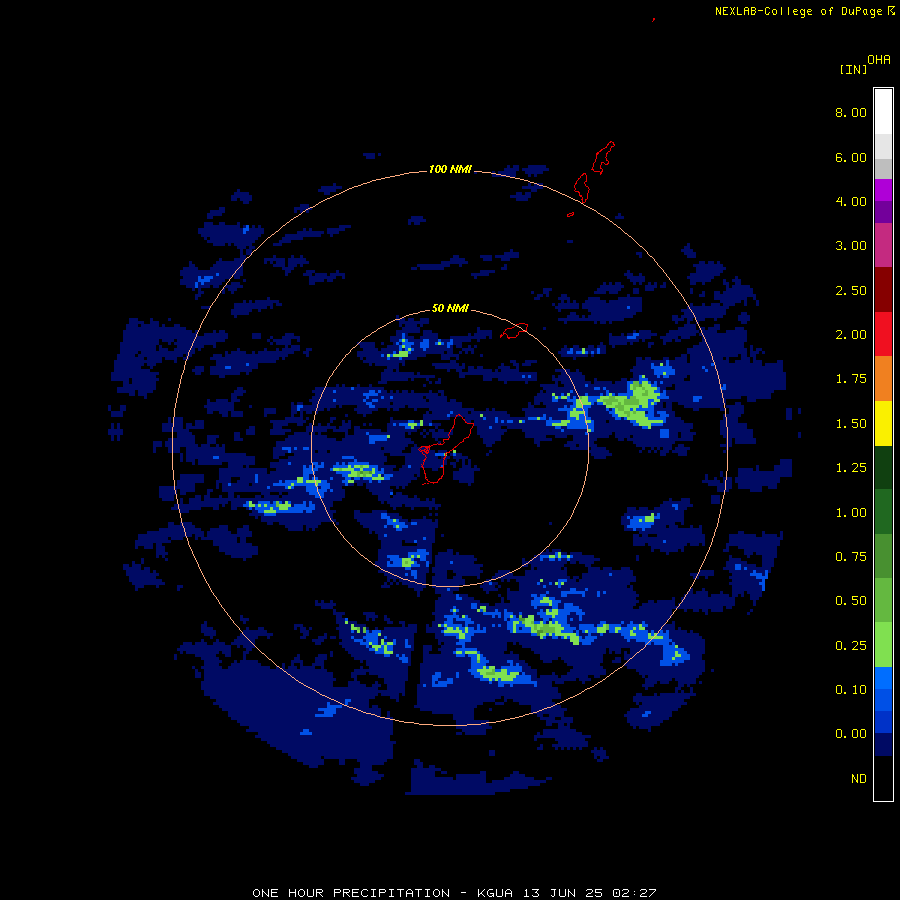Pick the magenta legend swatch near 4.00
900x900 pixels.
[x=883, y=190]
